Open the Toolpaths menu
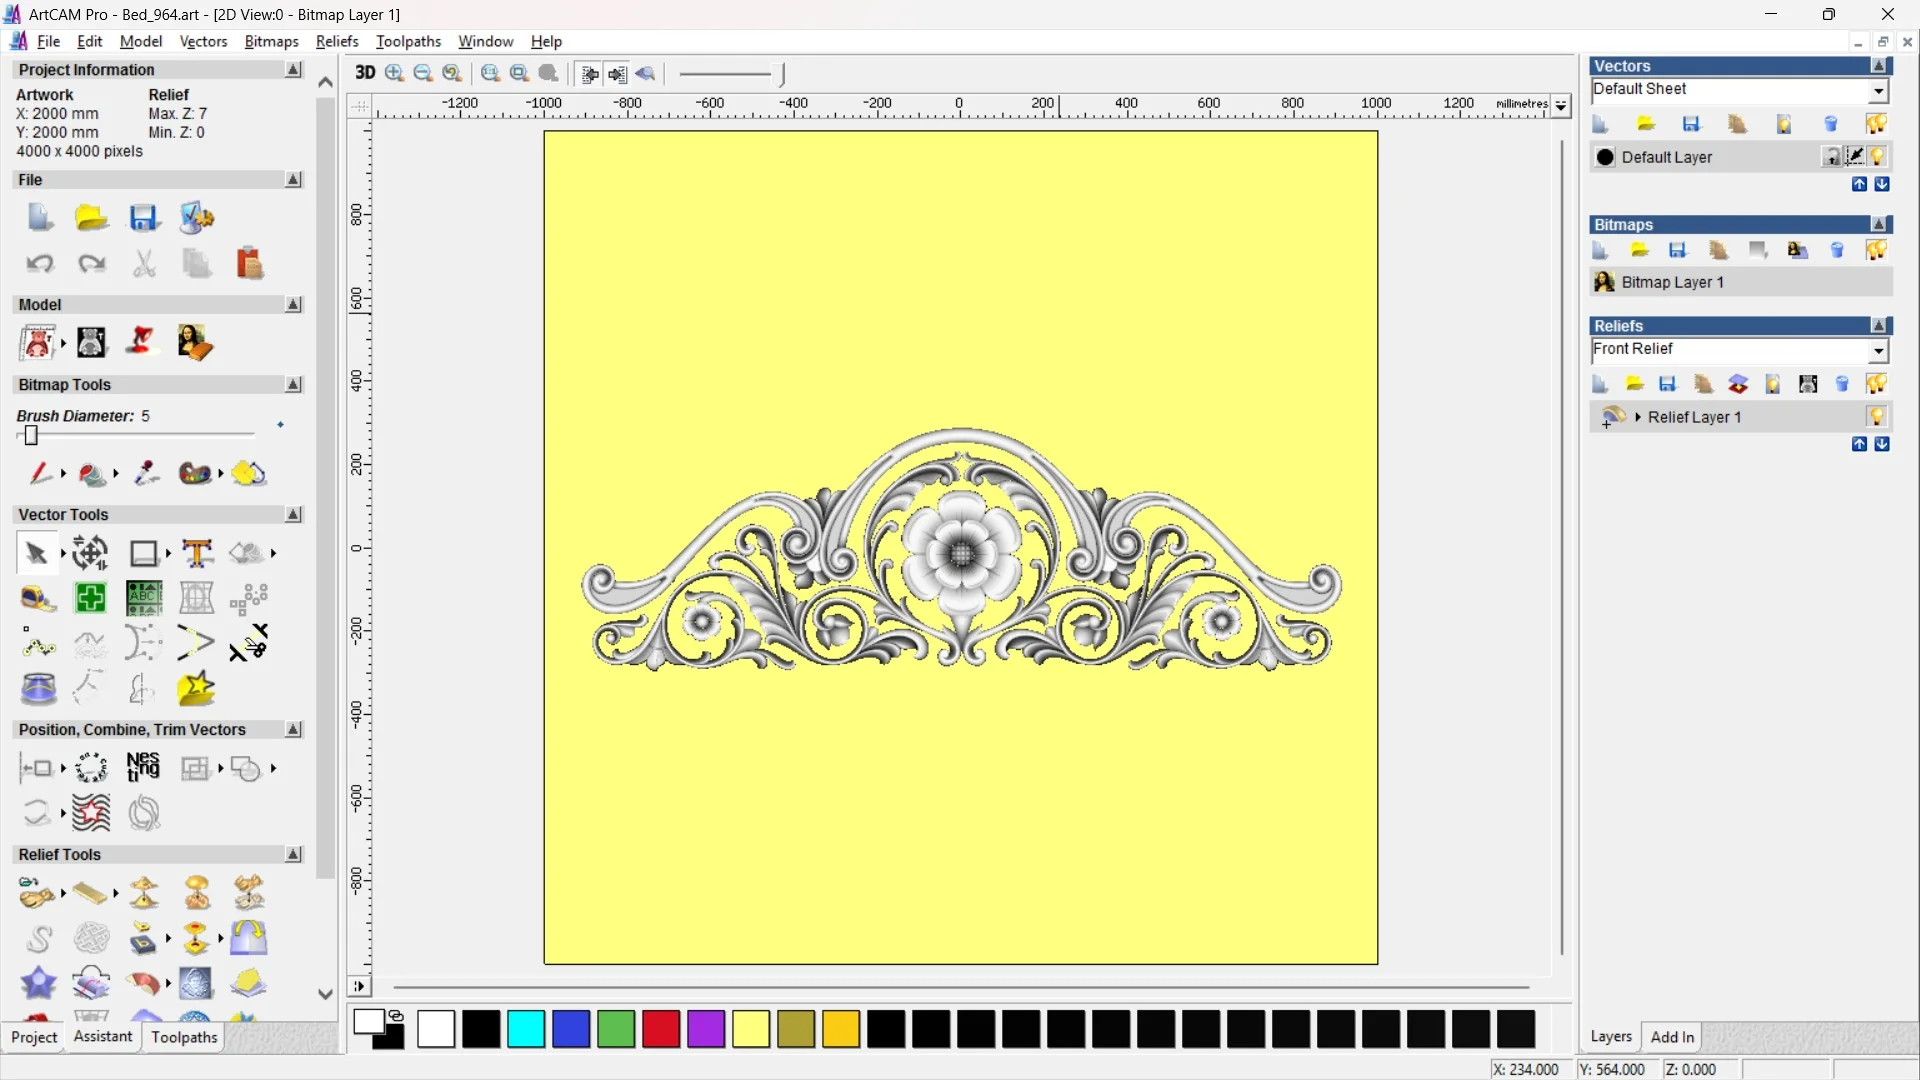This screenshot has width=1920, height=1080. pos(408,41)
